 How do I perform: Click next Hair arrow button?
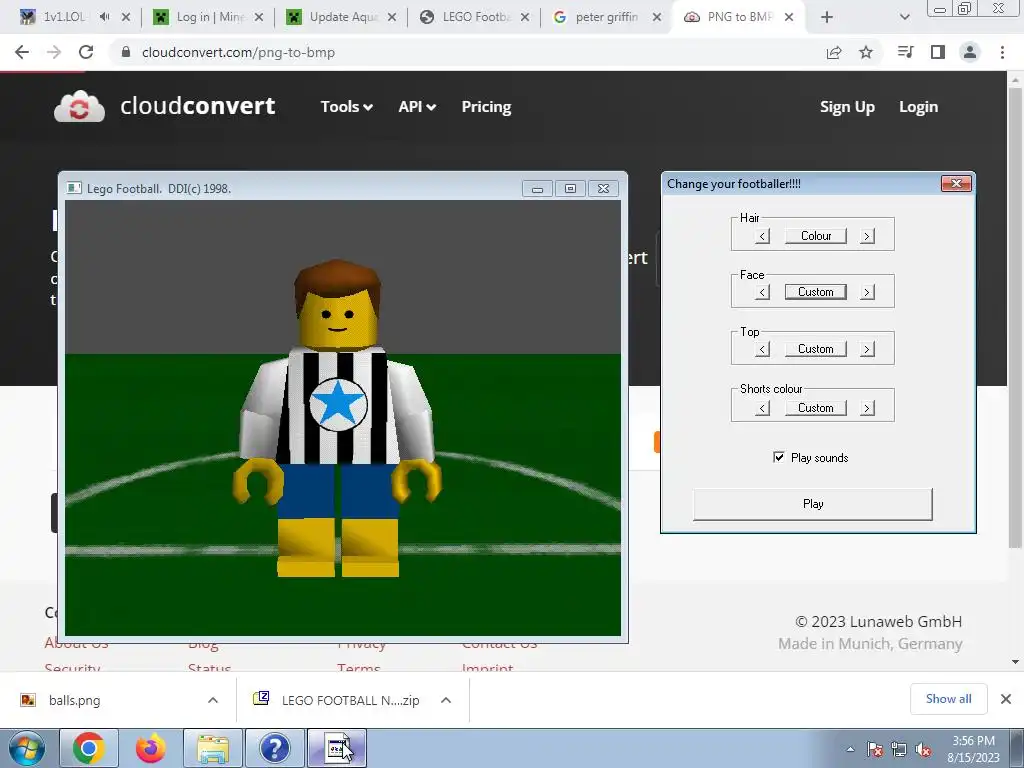pos(867,236)
